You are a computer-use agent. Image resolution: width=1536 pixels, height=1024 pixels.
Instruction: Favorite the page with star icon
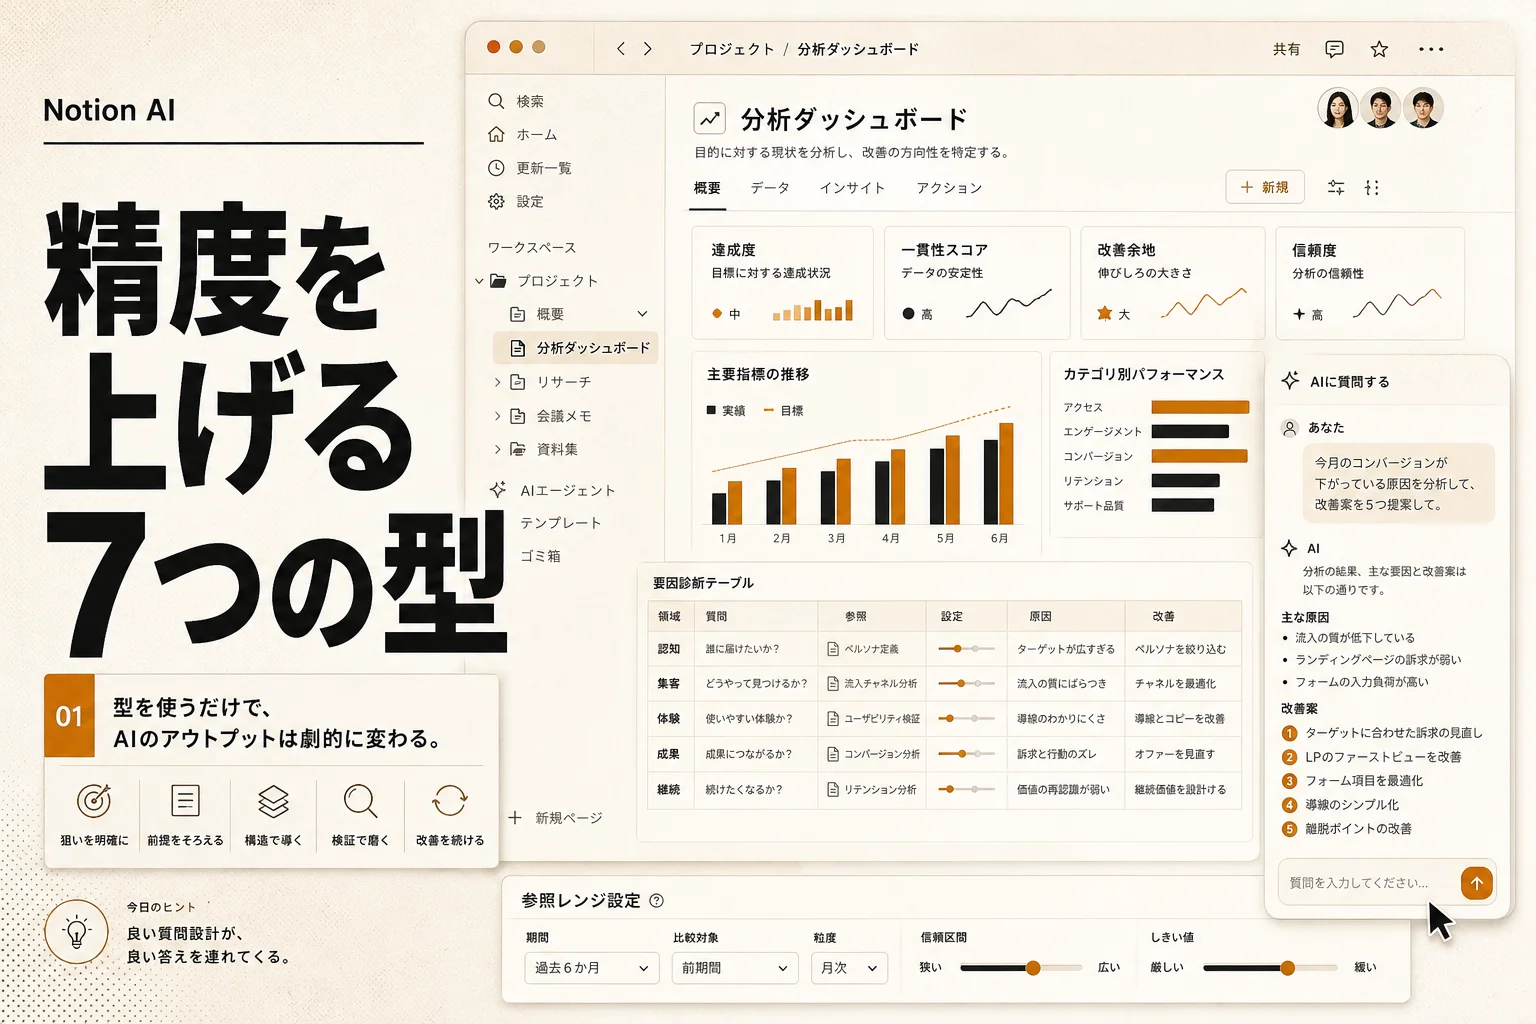(1379, 49)
